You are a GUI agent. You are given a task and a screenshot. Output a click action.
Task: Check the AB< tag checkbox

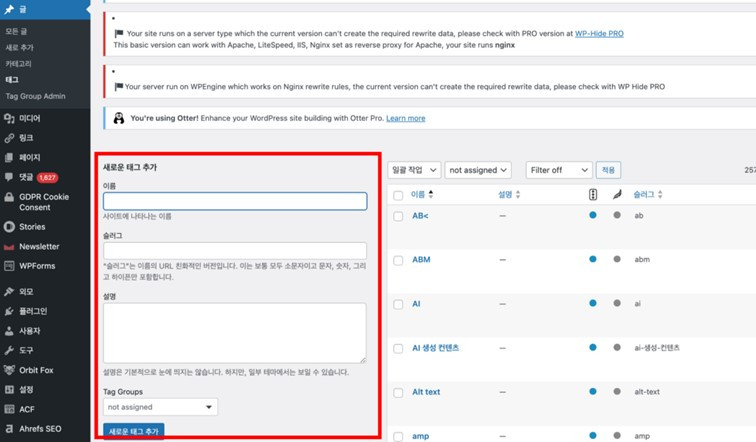(x=398, y=216)
